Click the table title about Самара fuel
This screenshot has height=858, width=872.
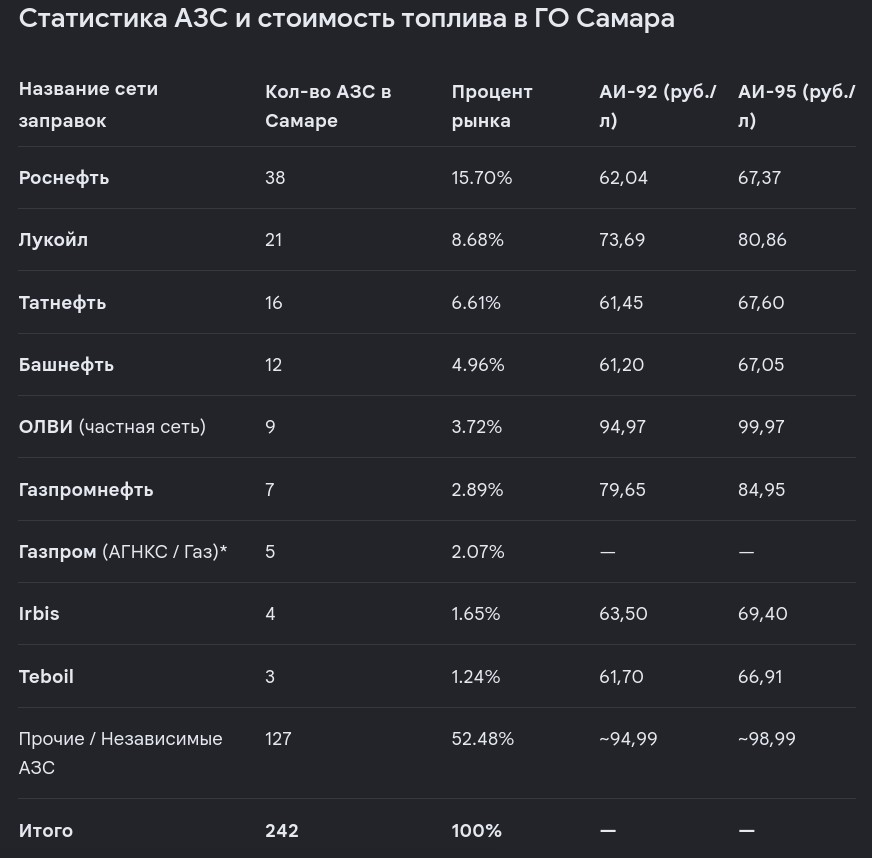346,18
